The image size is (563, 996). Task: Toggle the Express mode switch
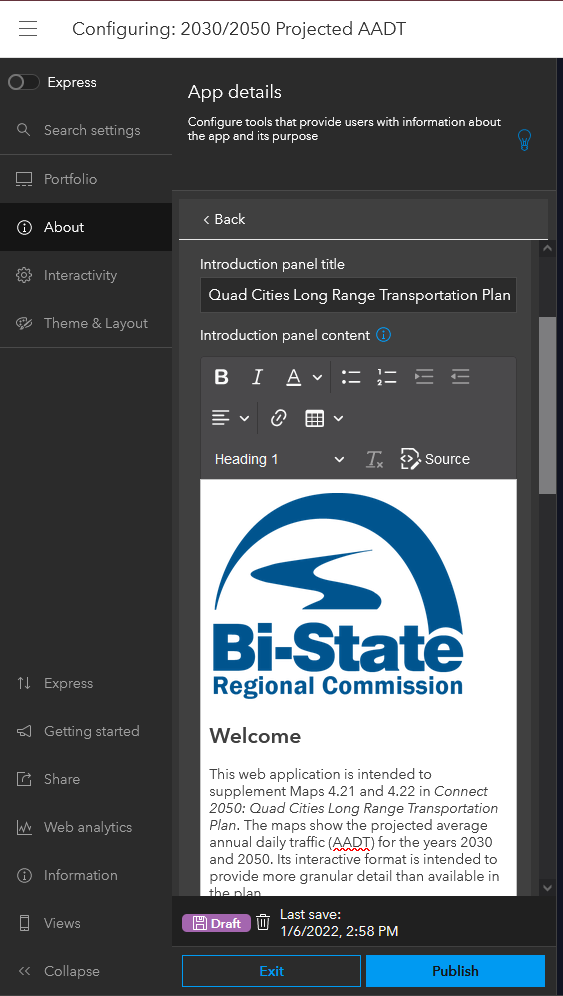pos(24,83)
